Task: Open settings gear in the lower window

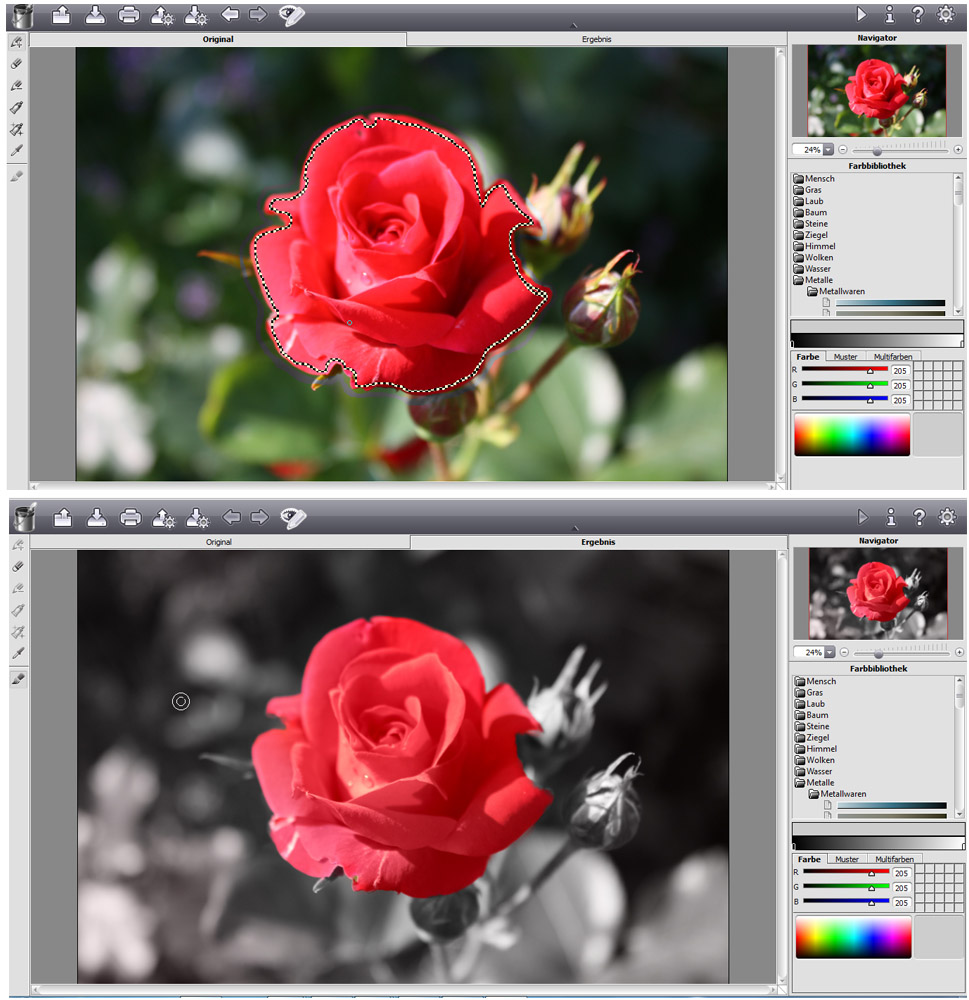Action: click(947, 517)
